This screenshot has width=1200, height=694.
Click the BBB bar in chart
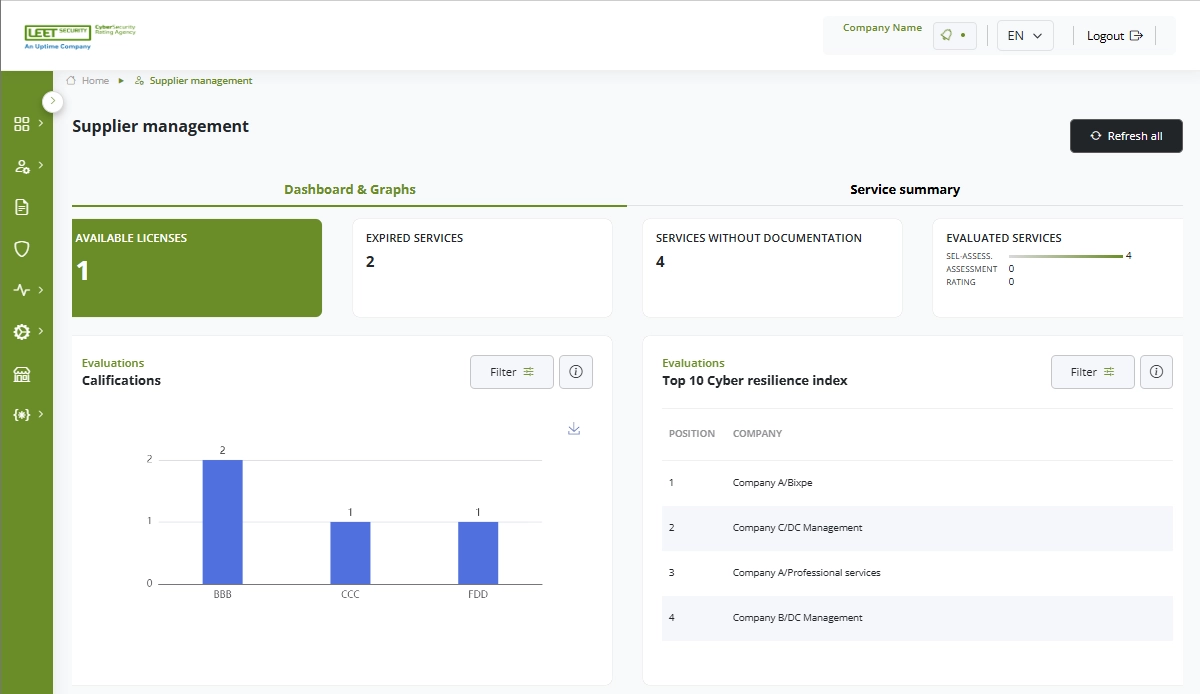point(222,522)
